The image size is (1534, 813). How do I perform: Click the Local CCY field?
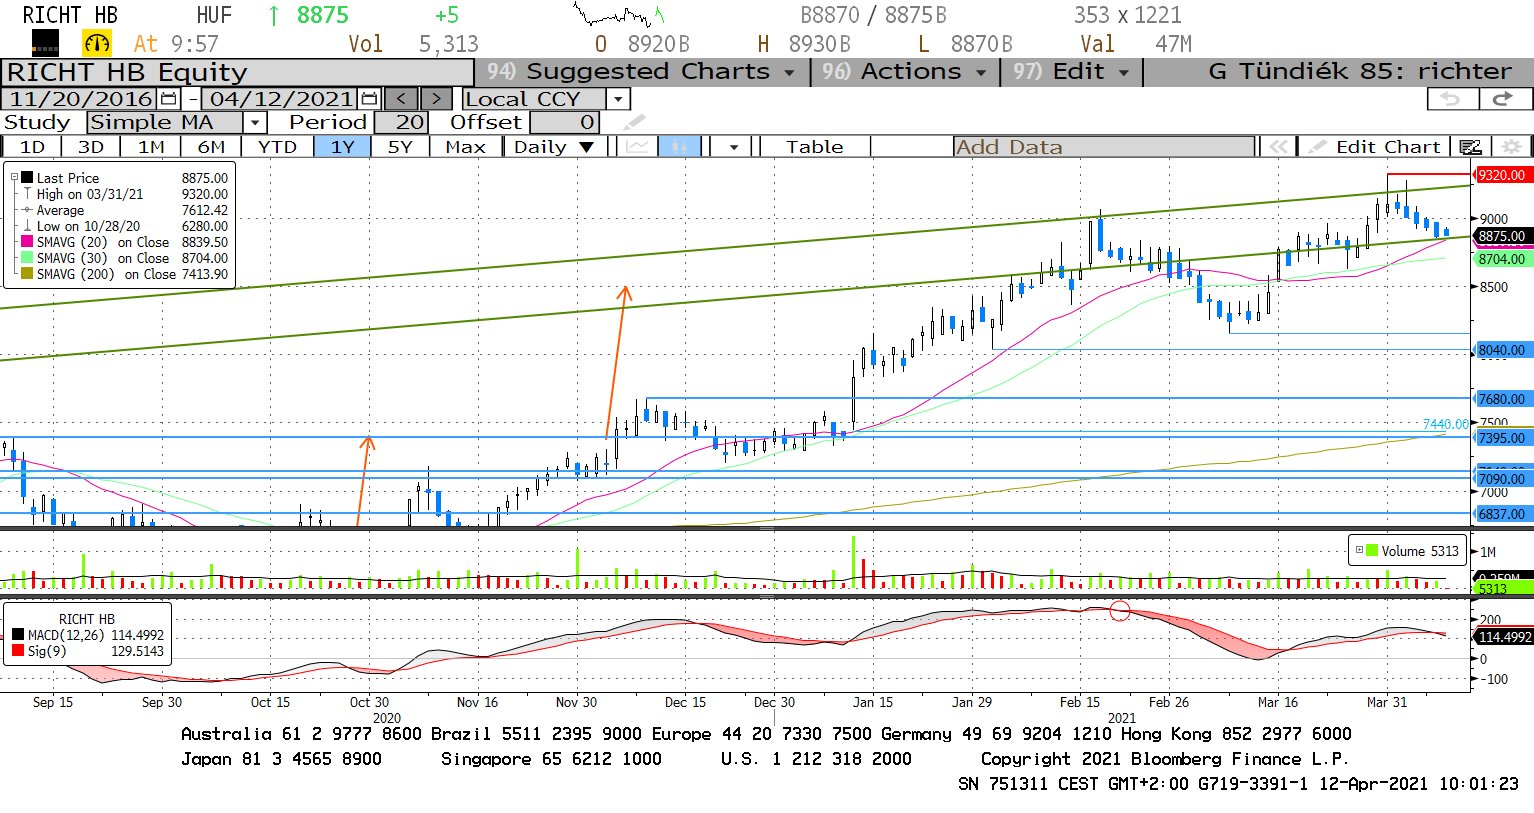pos(534,99)
